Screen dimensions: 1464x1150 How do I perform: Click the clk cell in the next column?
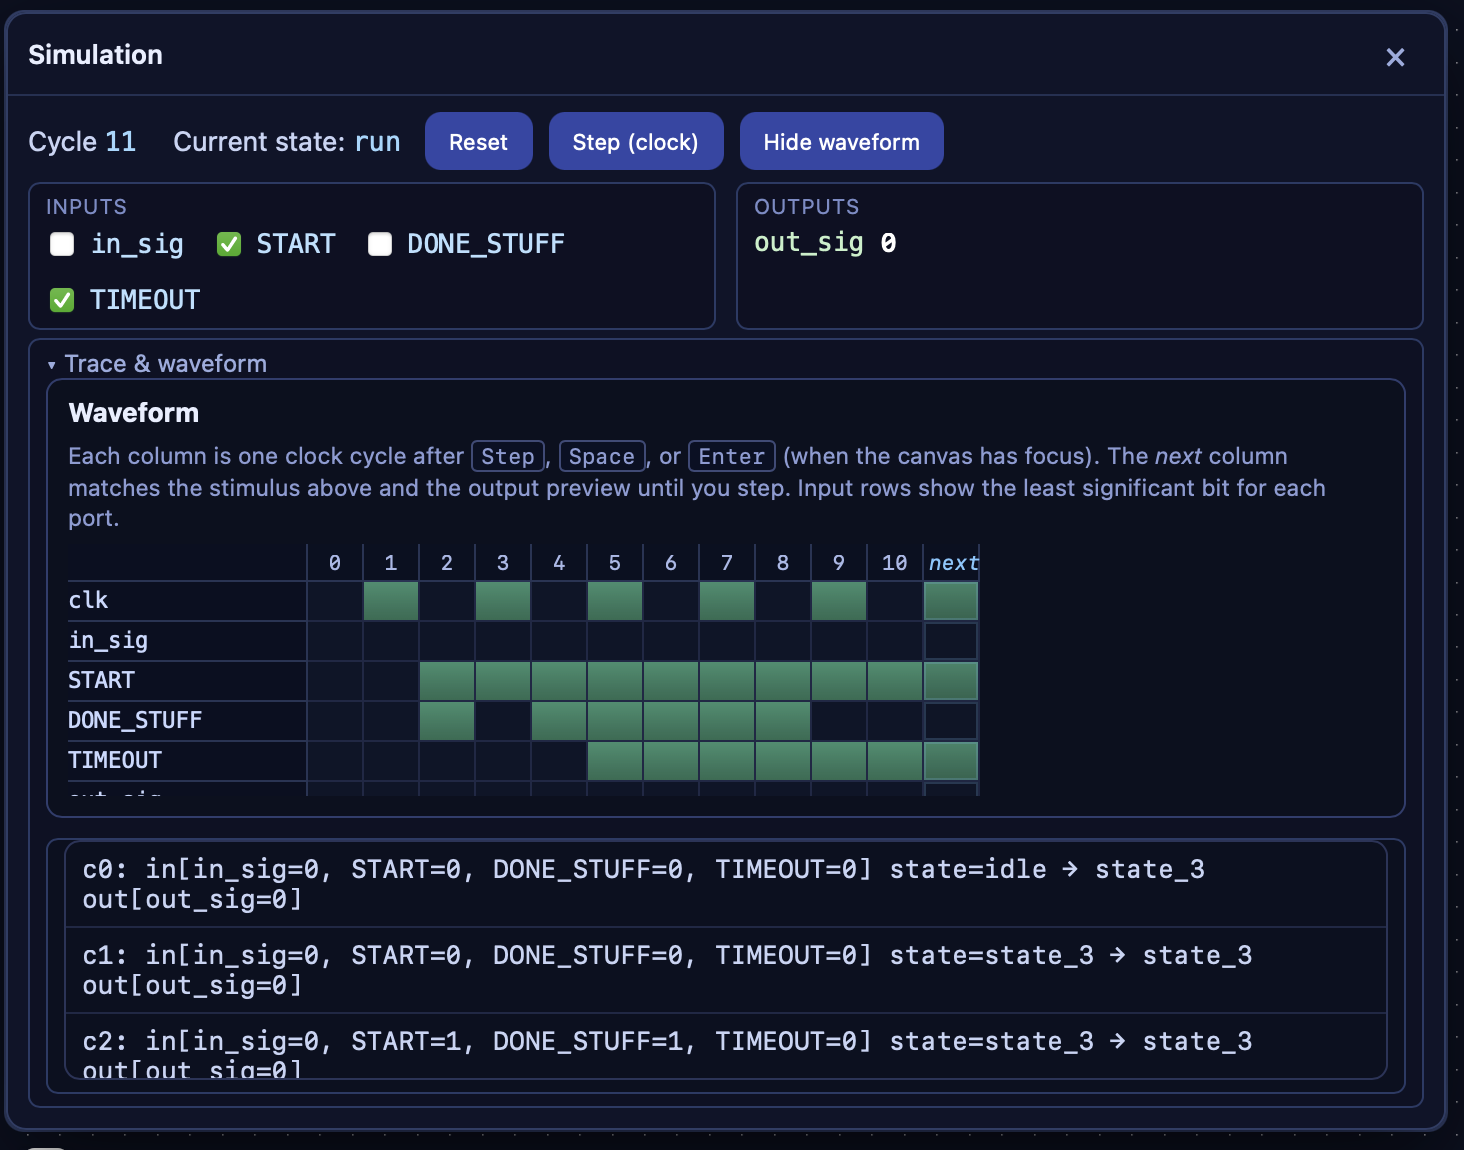tap(951, 601)
